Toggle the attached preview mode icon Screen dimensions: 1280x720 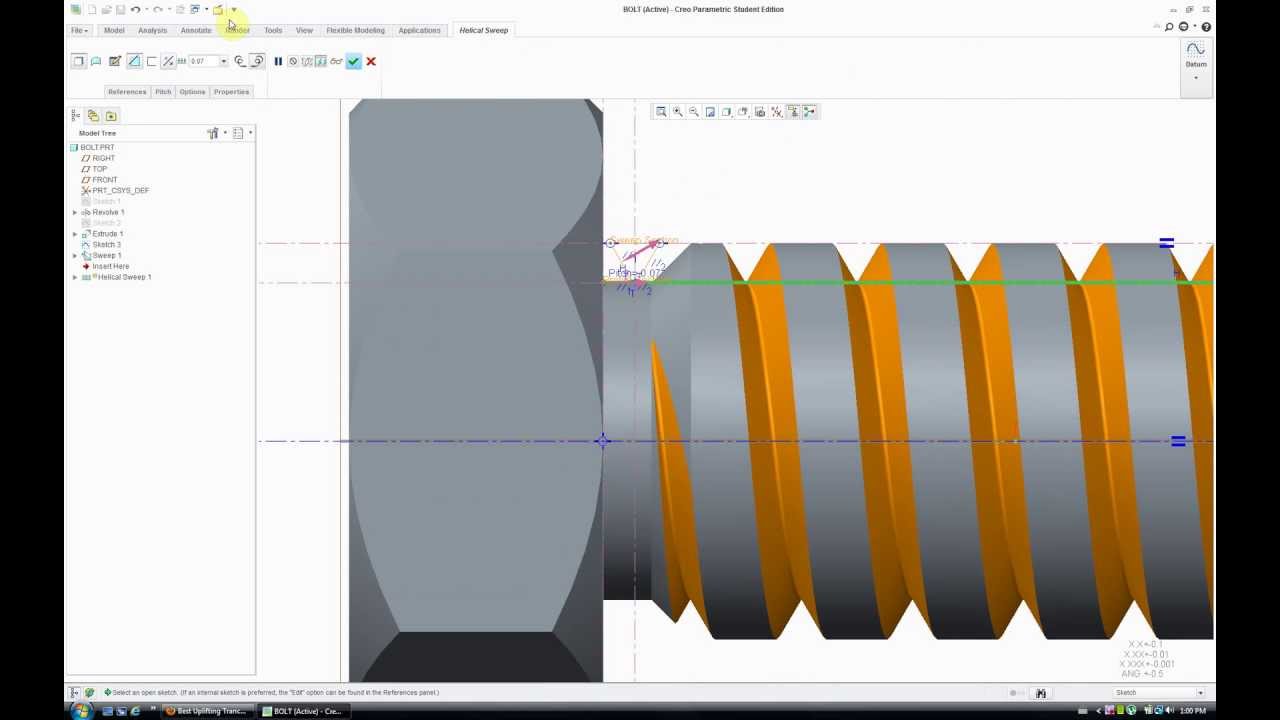(321, 61)
